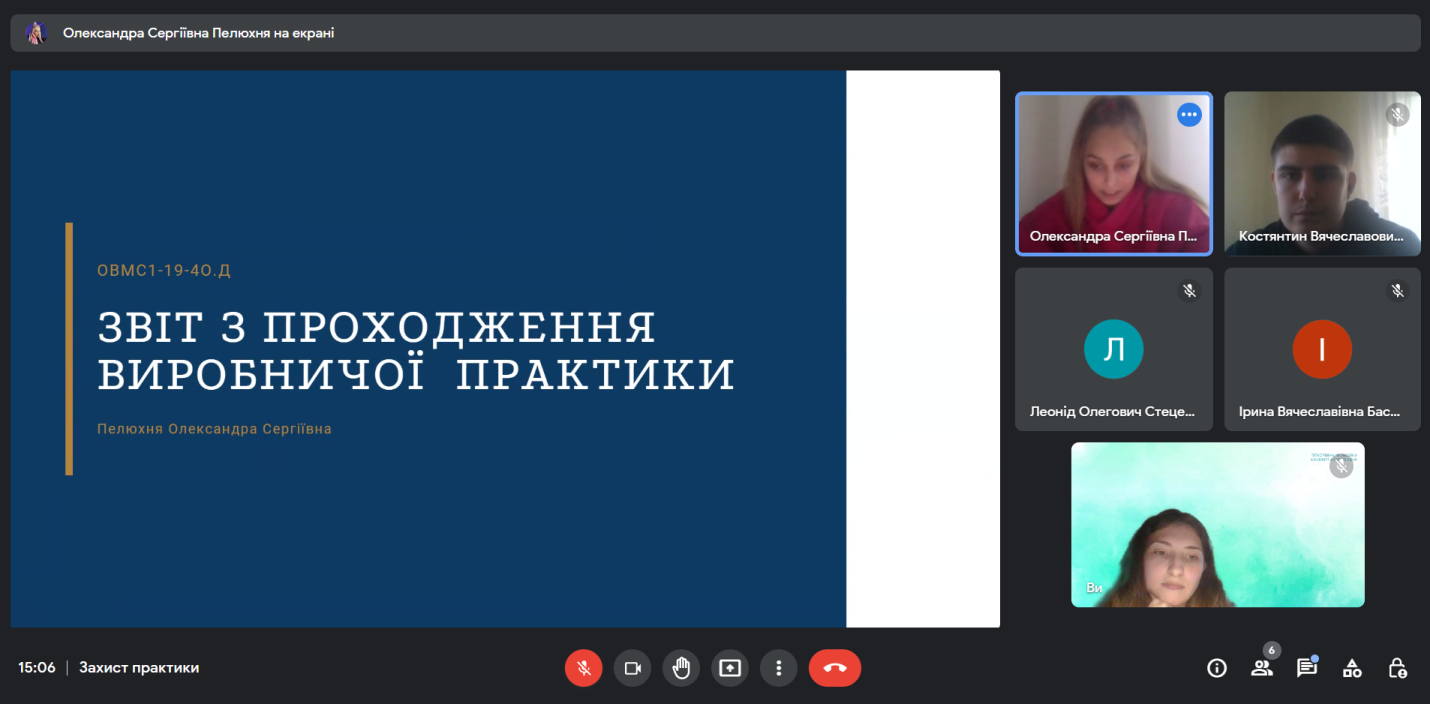Open the chat messages panel
This screenshot has width=1430, height=704.
click(x=1306, y=668)
